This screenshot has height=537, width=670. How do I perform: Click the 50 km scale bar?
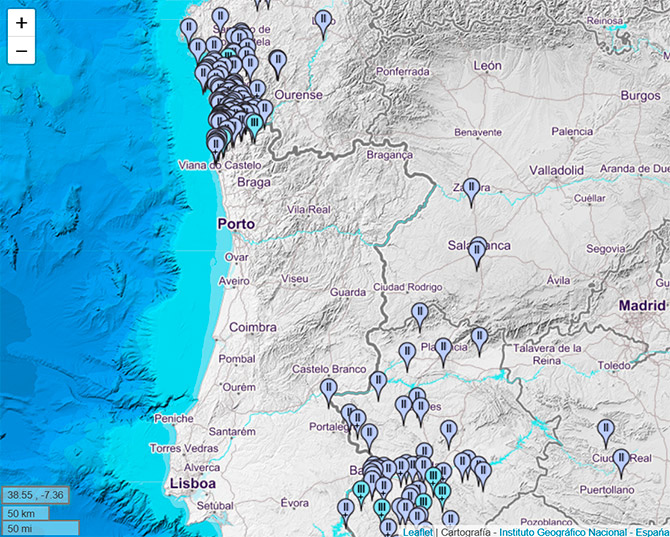coord(28,512)
